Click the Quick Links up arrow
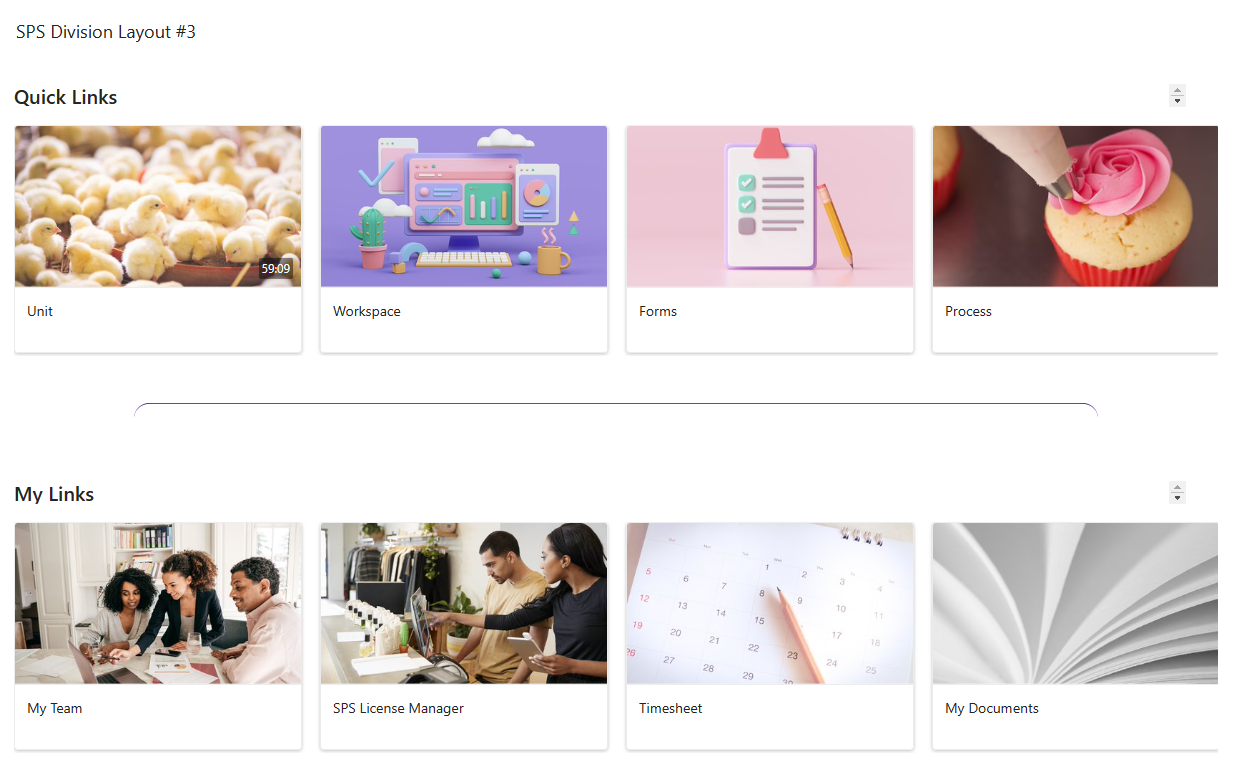Screen dimensions: 1240x777 coord(1177,90)
